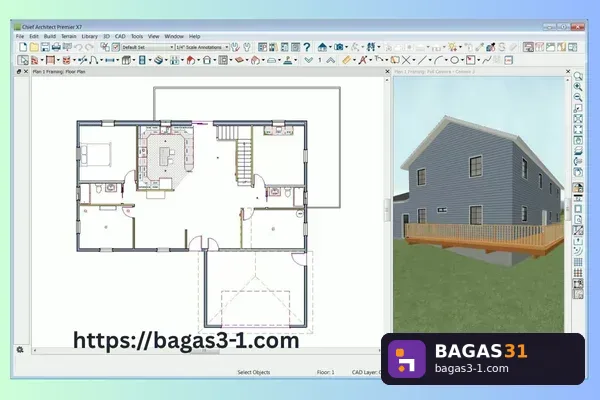
Task: Open the Terrain menu
Action: coord(68,36)
